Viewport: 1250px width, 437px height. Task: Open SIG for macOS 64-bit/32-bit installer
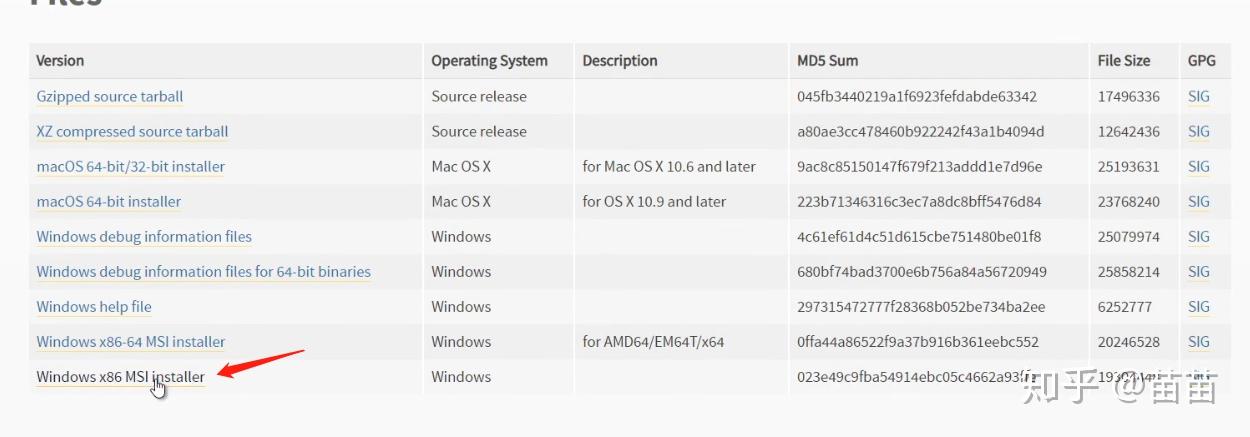[1199, 167]
